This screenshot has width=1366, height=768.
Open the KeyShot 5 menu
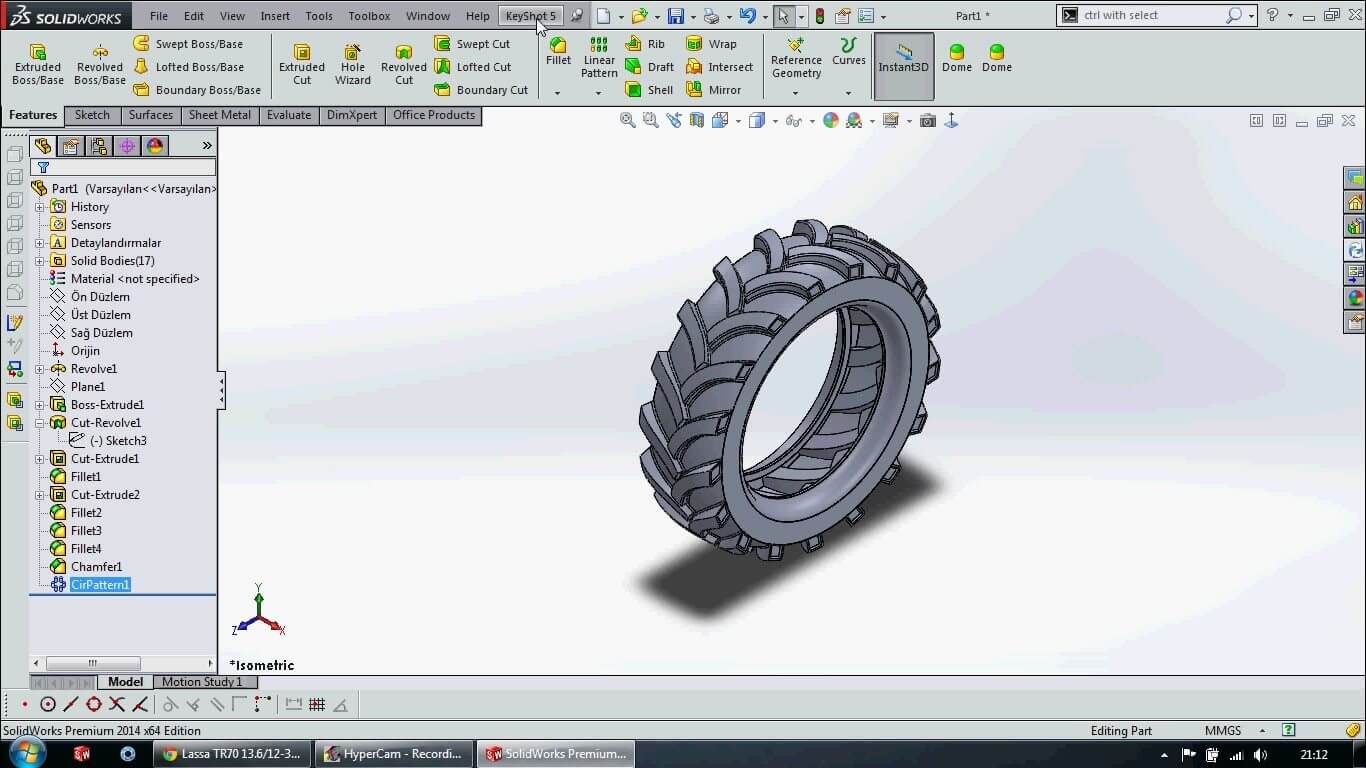click(x=530, y=16)
